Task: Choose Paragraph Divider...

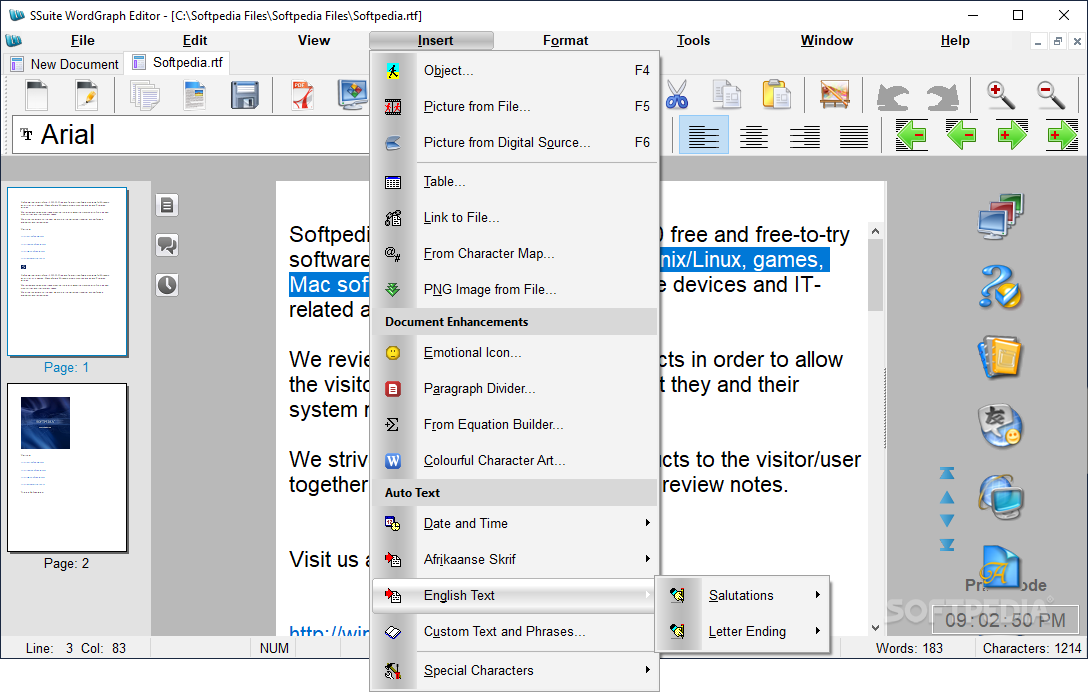Action: (515, 389)
